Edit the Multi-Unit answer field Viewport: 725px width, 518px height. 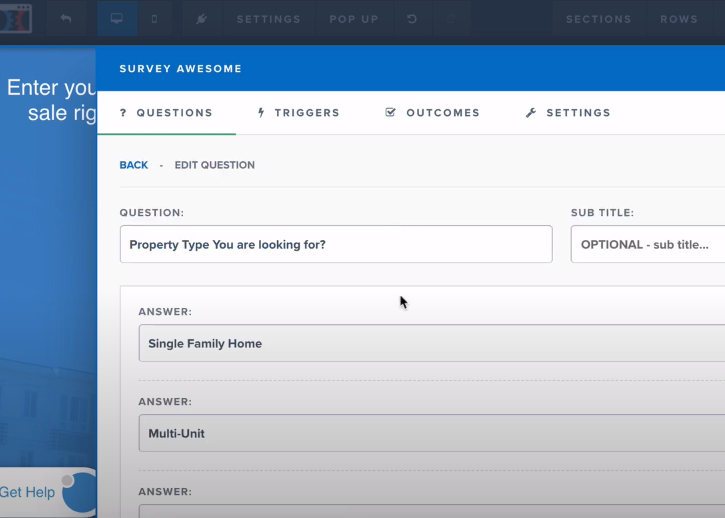[432, 433]
